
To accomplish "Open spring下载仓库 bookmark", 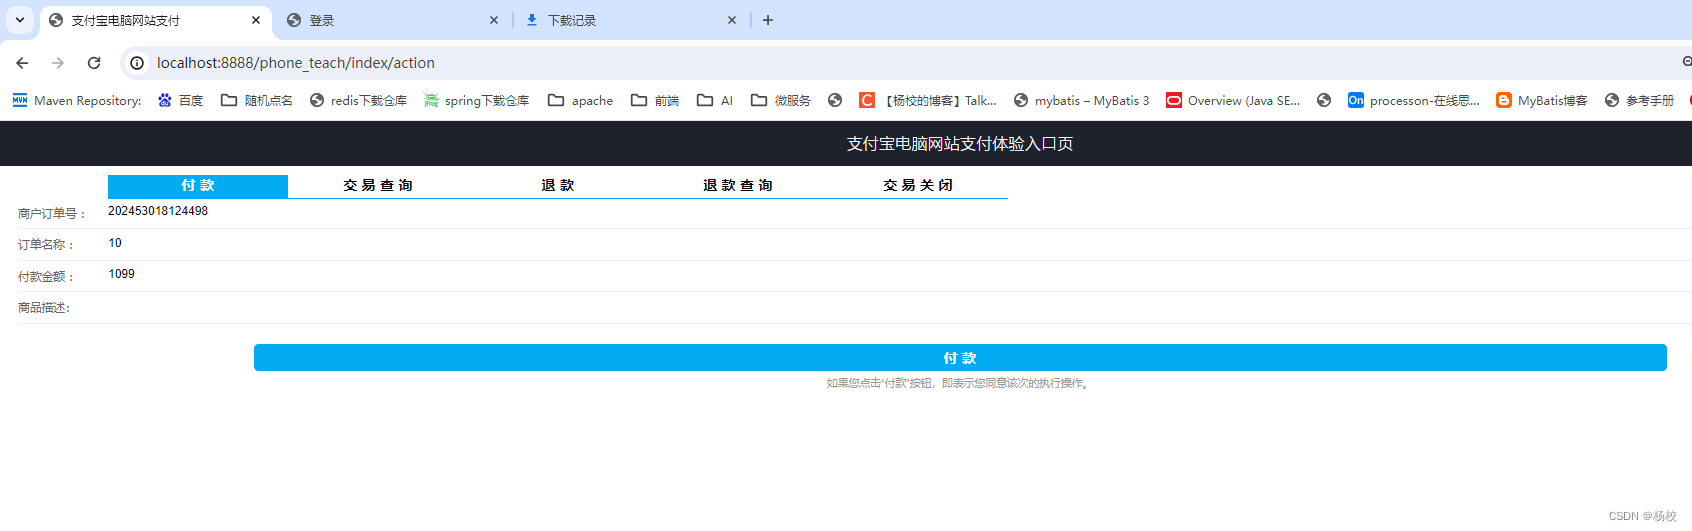I will 476,100.
